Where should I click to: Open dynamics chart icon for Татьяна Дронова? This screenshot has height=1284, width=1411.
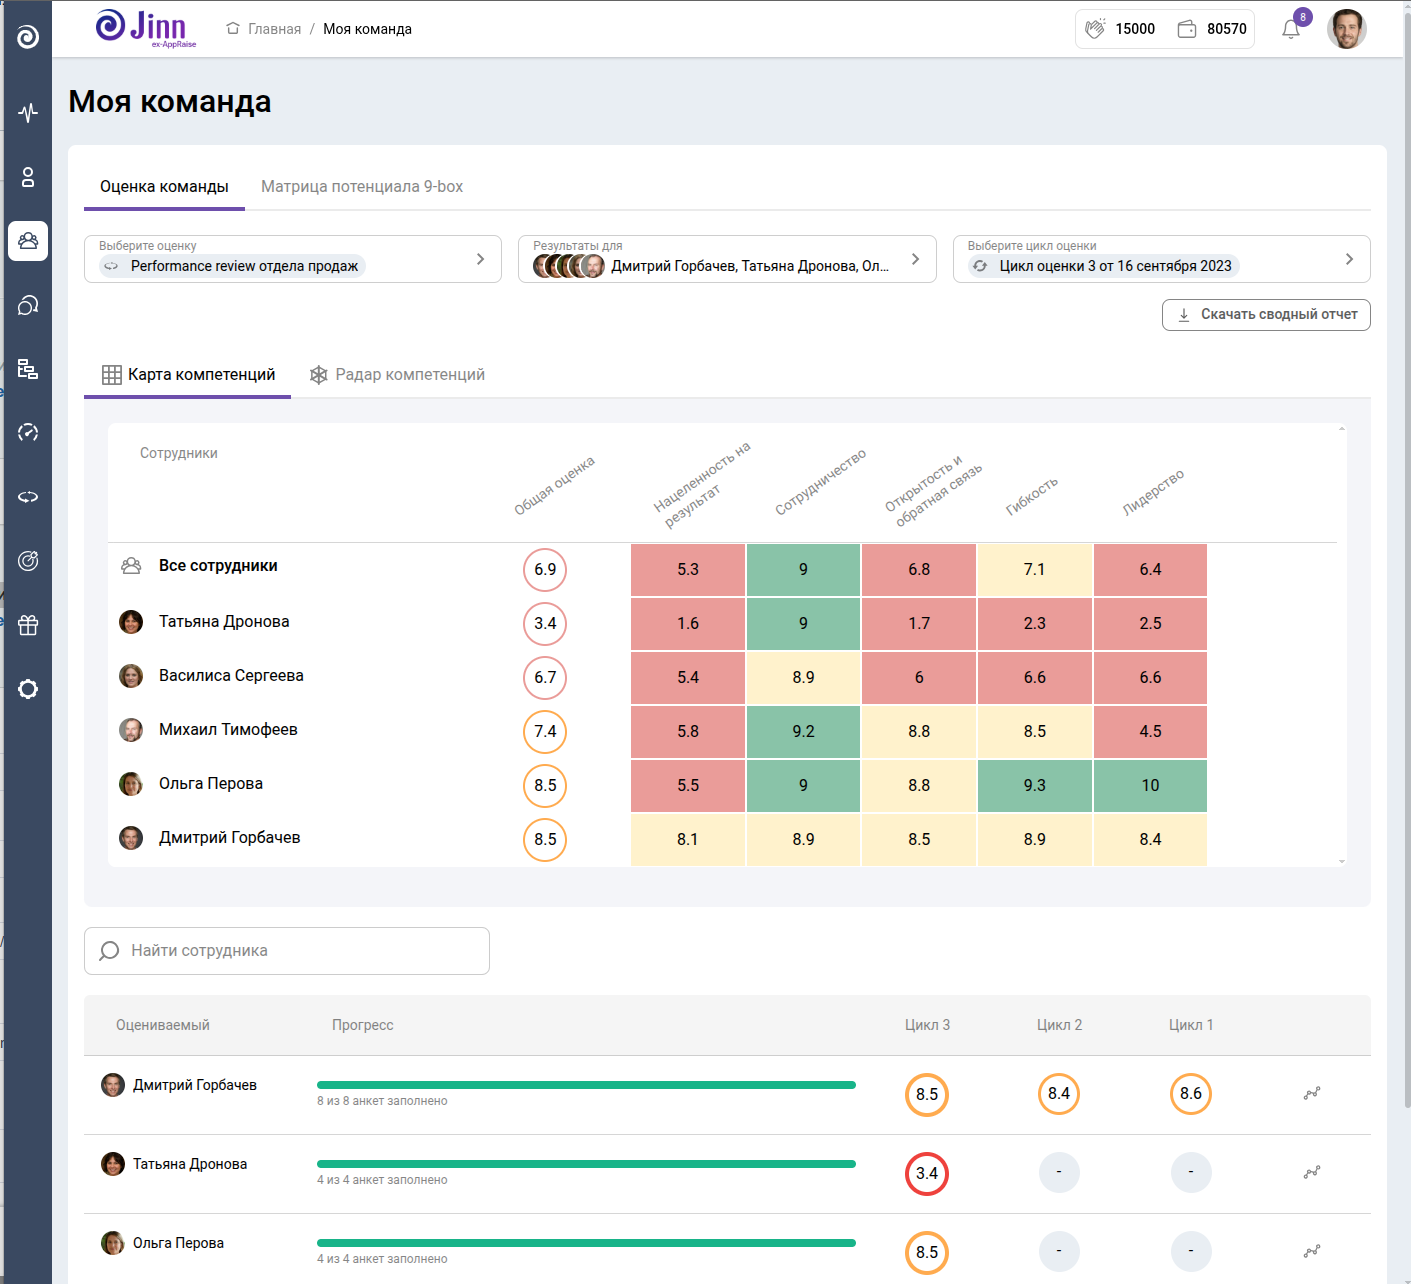tap(1311, 1172)
